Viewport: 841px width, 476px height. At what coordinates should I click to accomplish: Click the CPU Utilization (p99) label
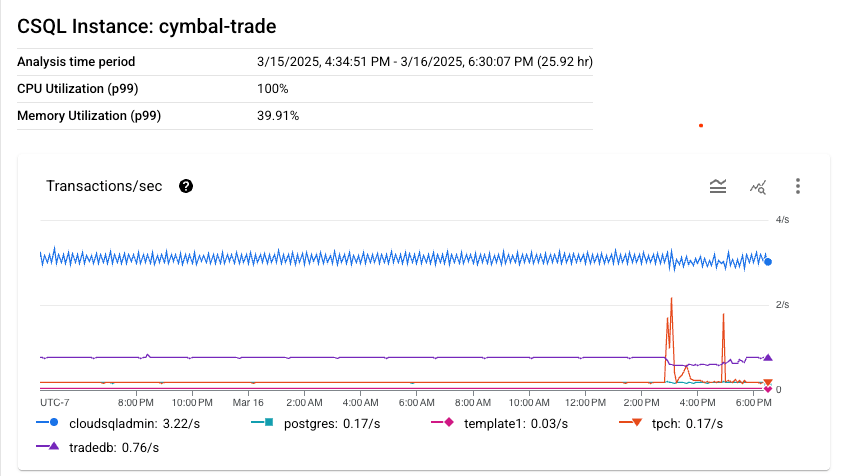click(78, 89)
